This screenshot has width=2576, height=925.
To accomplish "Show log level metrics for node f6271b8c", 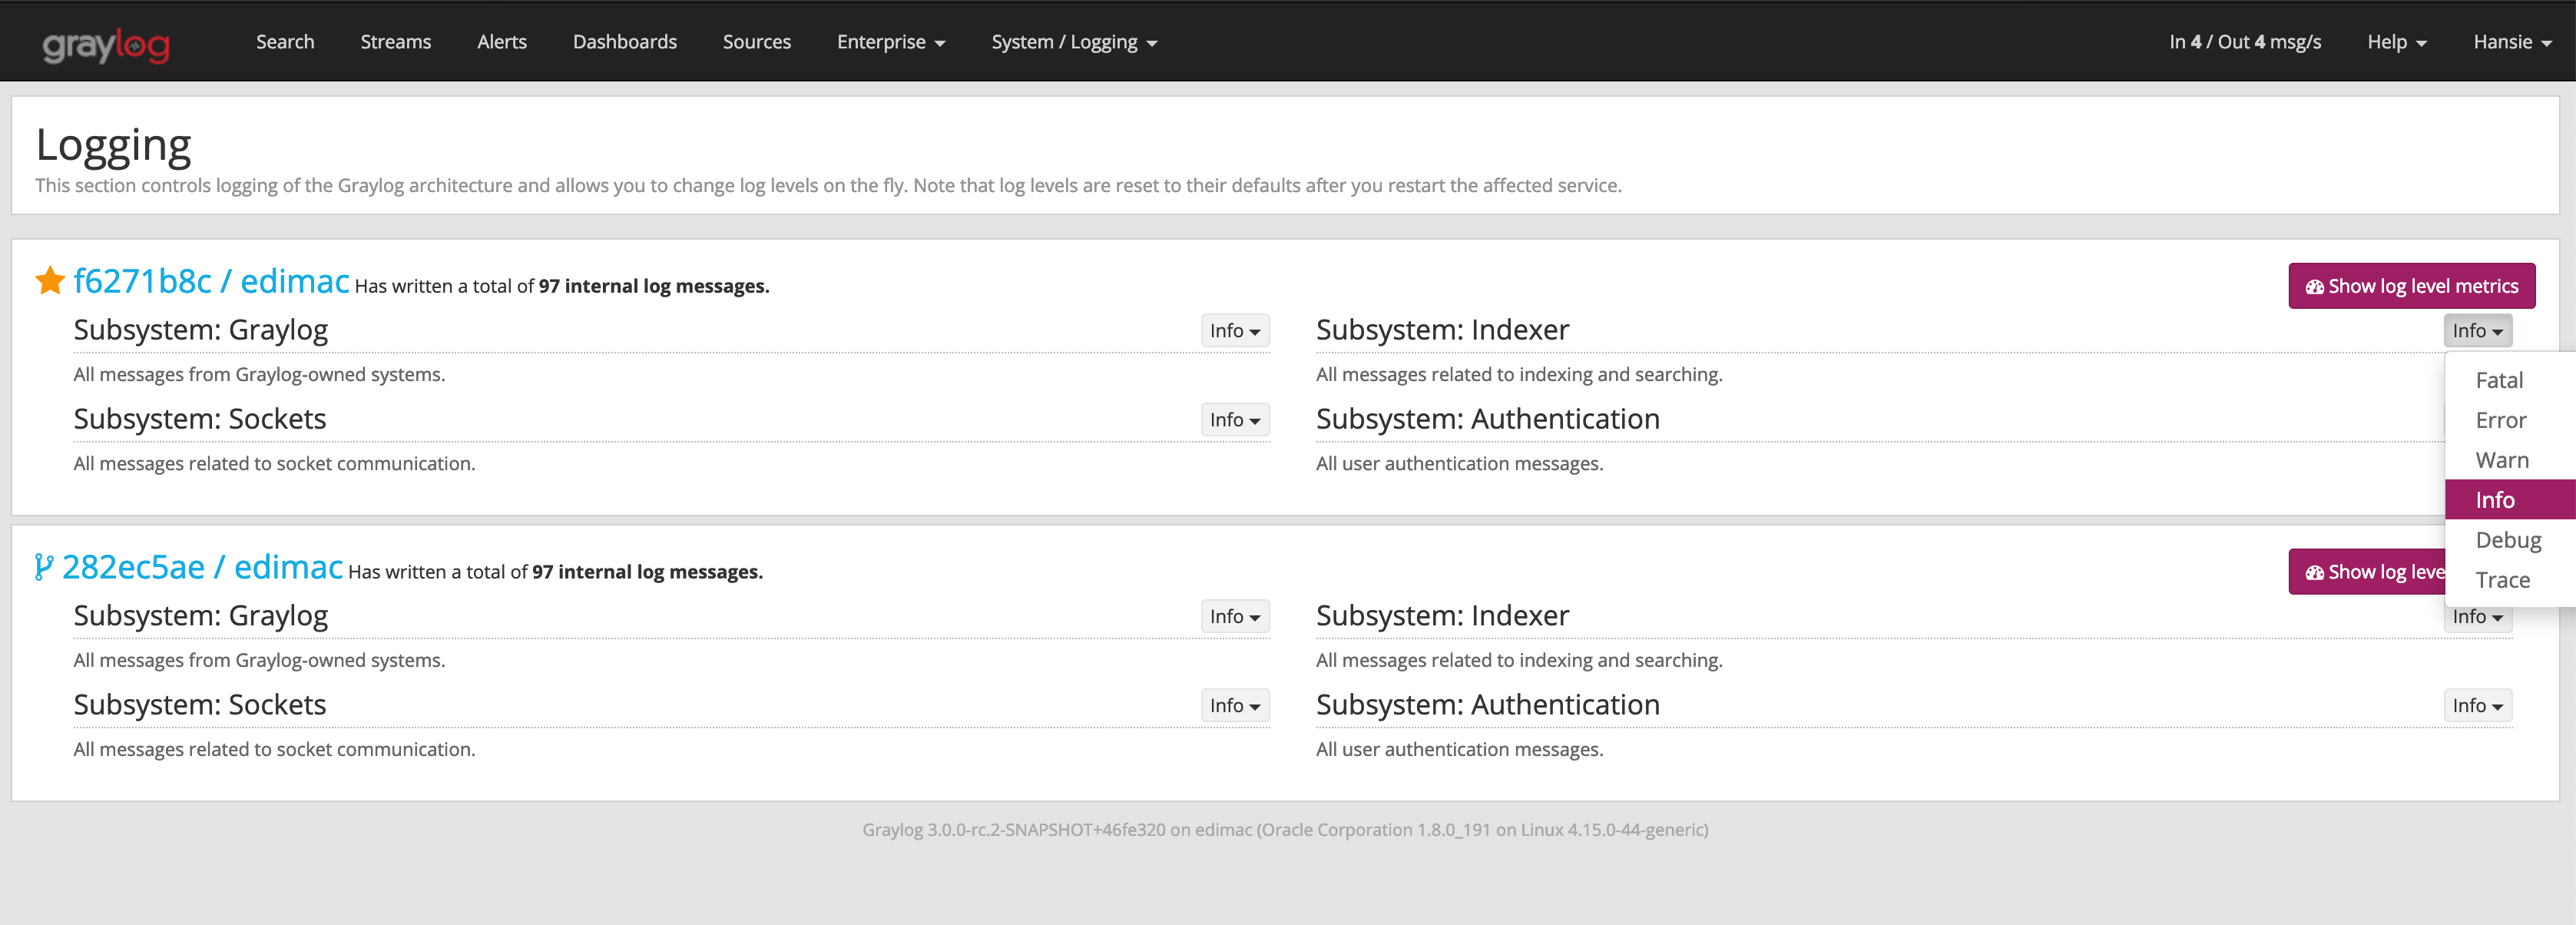I will [x=2411, y=286].
